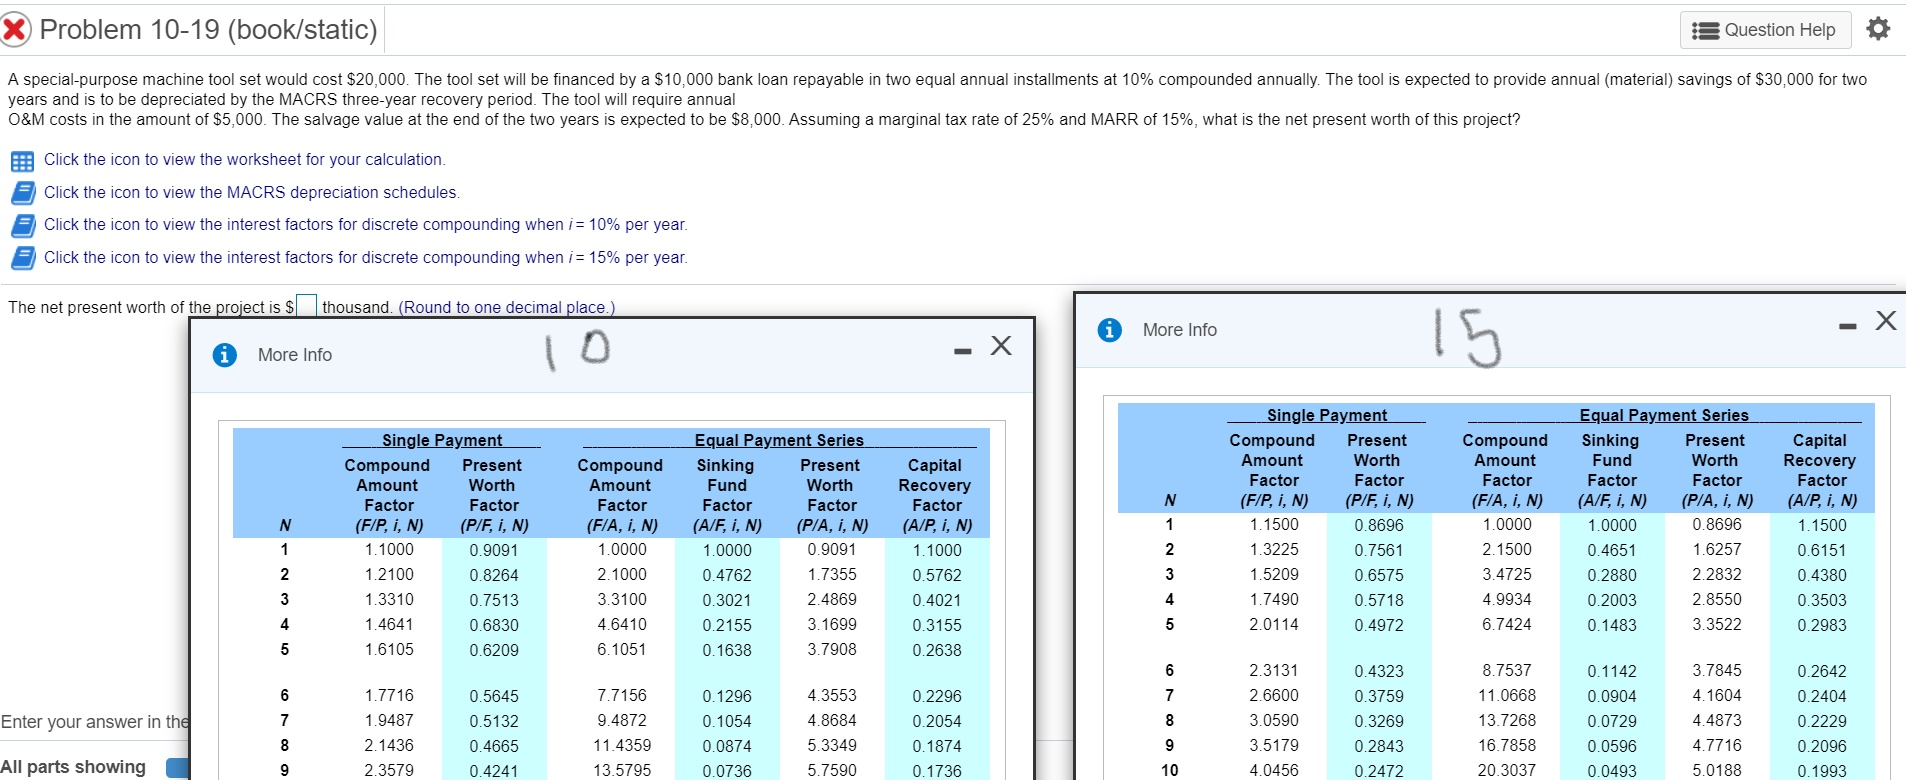Screen dimensions: 1906x780
Task: Click 'More Info' title in 10% window
Action: [295, 355]
